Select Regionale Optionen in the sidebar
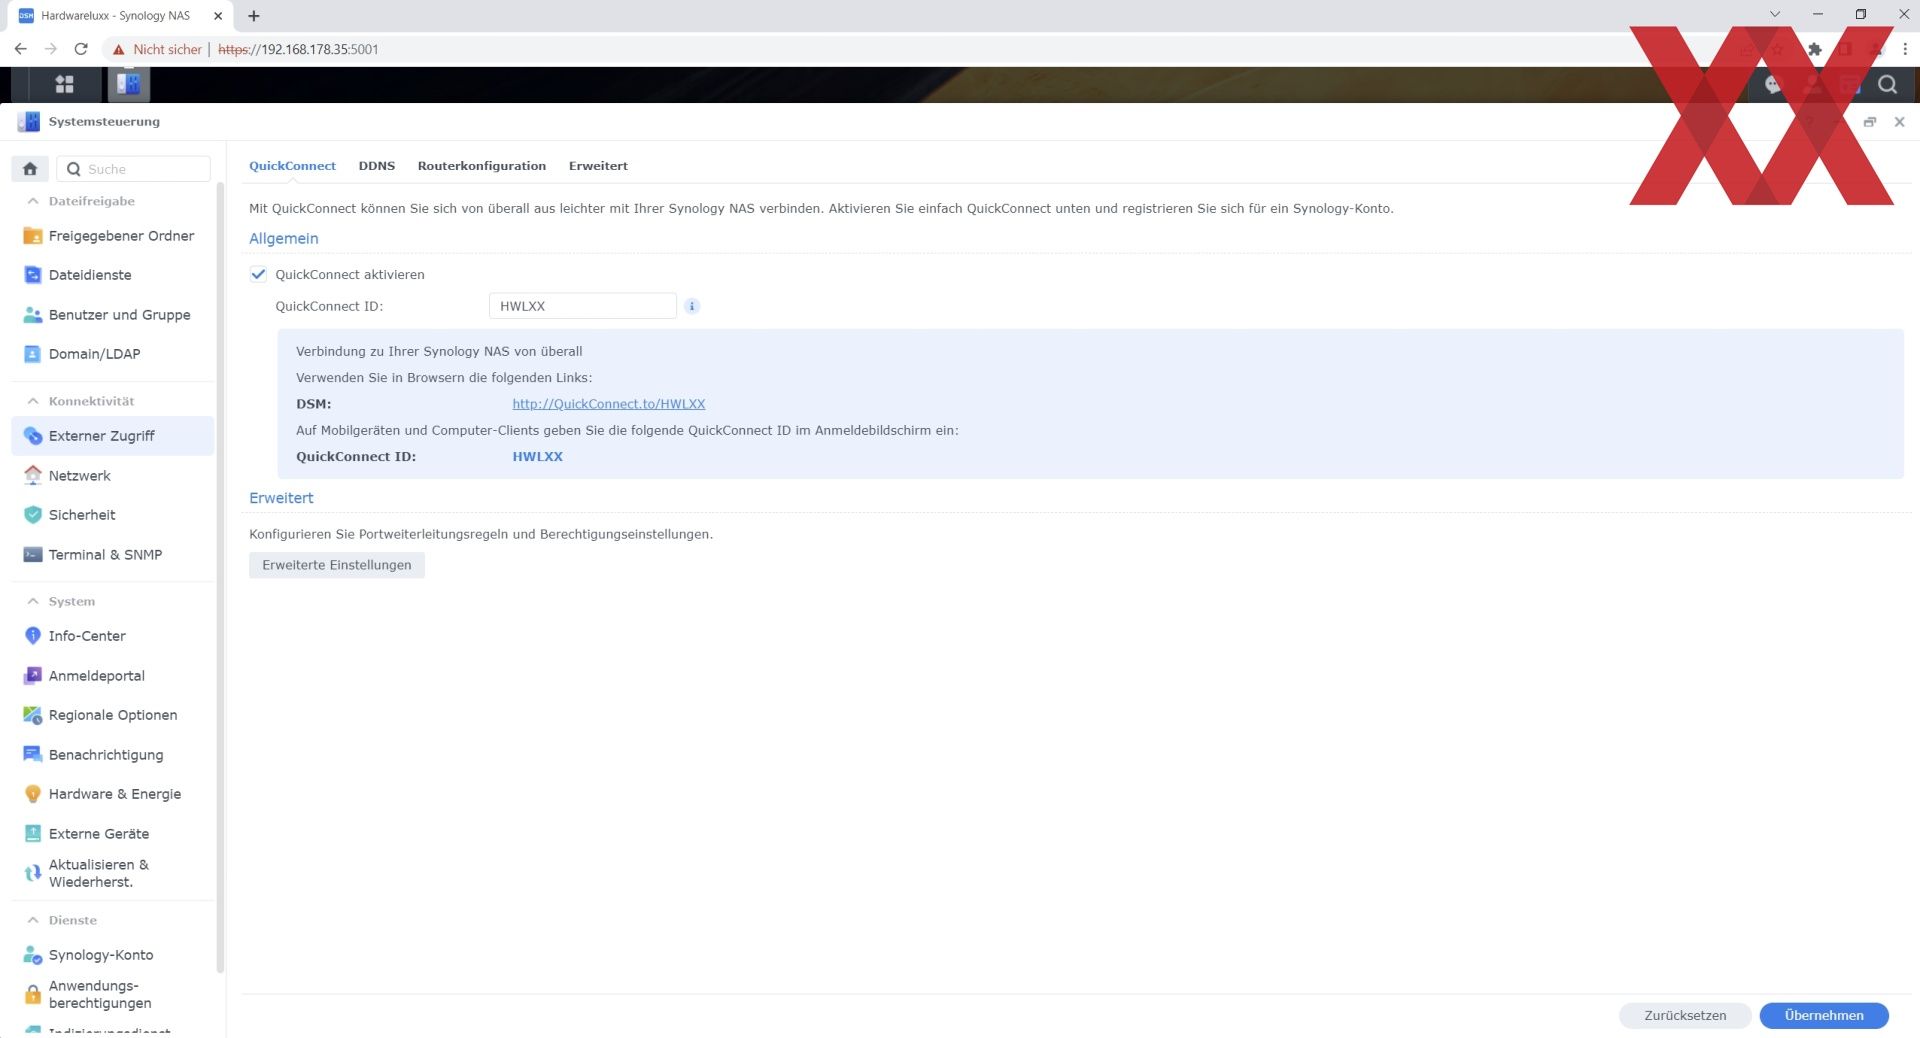The width and height of the screenshot is (1920, 1038). pyautogui.click(x=112, y=715)
